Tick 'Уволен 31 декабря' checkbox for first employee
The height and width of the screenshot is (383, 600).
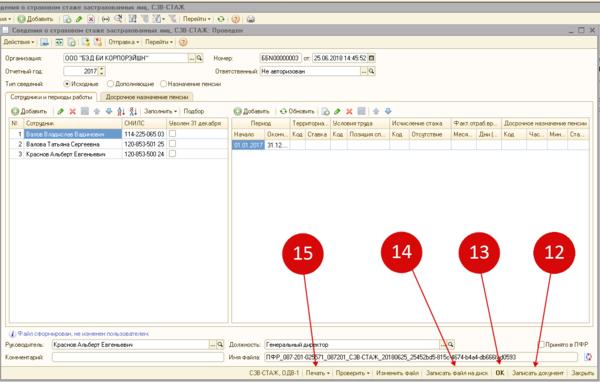173,134
